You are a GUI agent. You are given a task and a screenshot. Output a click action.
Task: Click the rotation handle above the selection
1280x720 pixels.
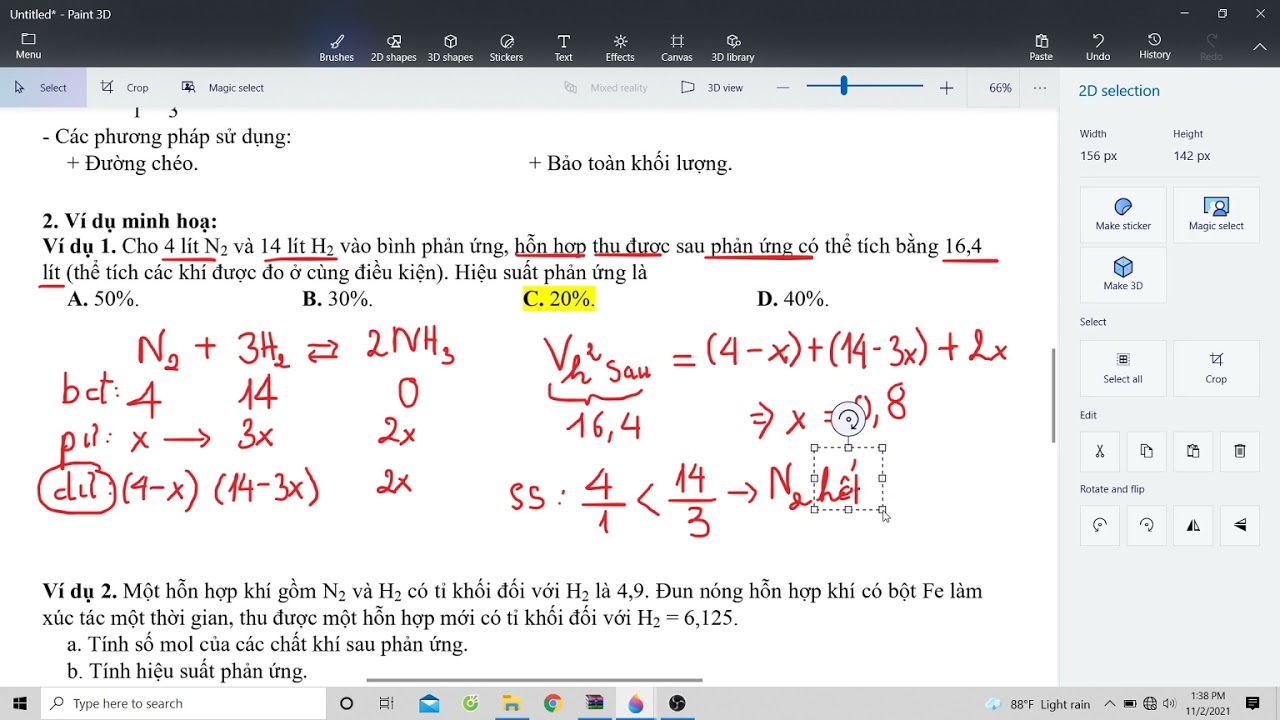click(848, 420)
